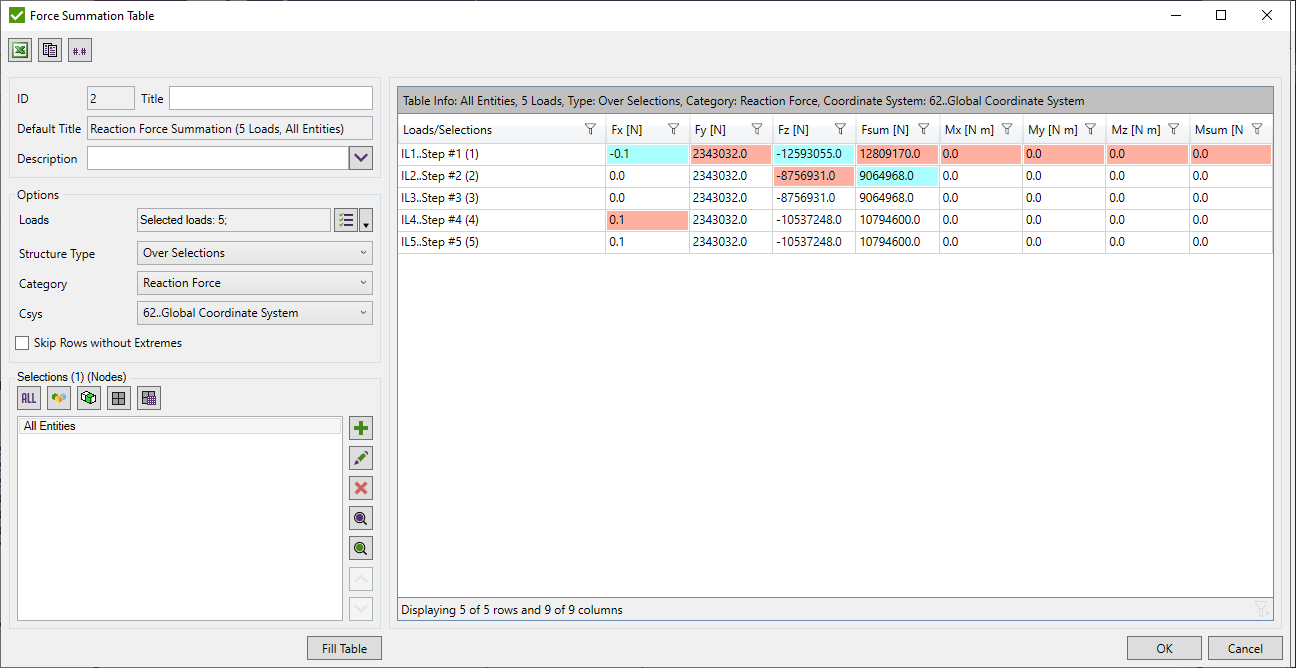
Task: Click into the Title input field
Action: click(x=270, y=98)
